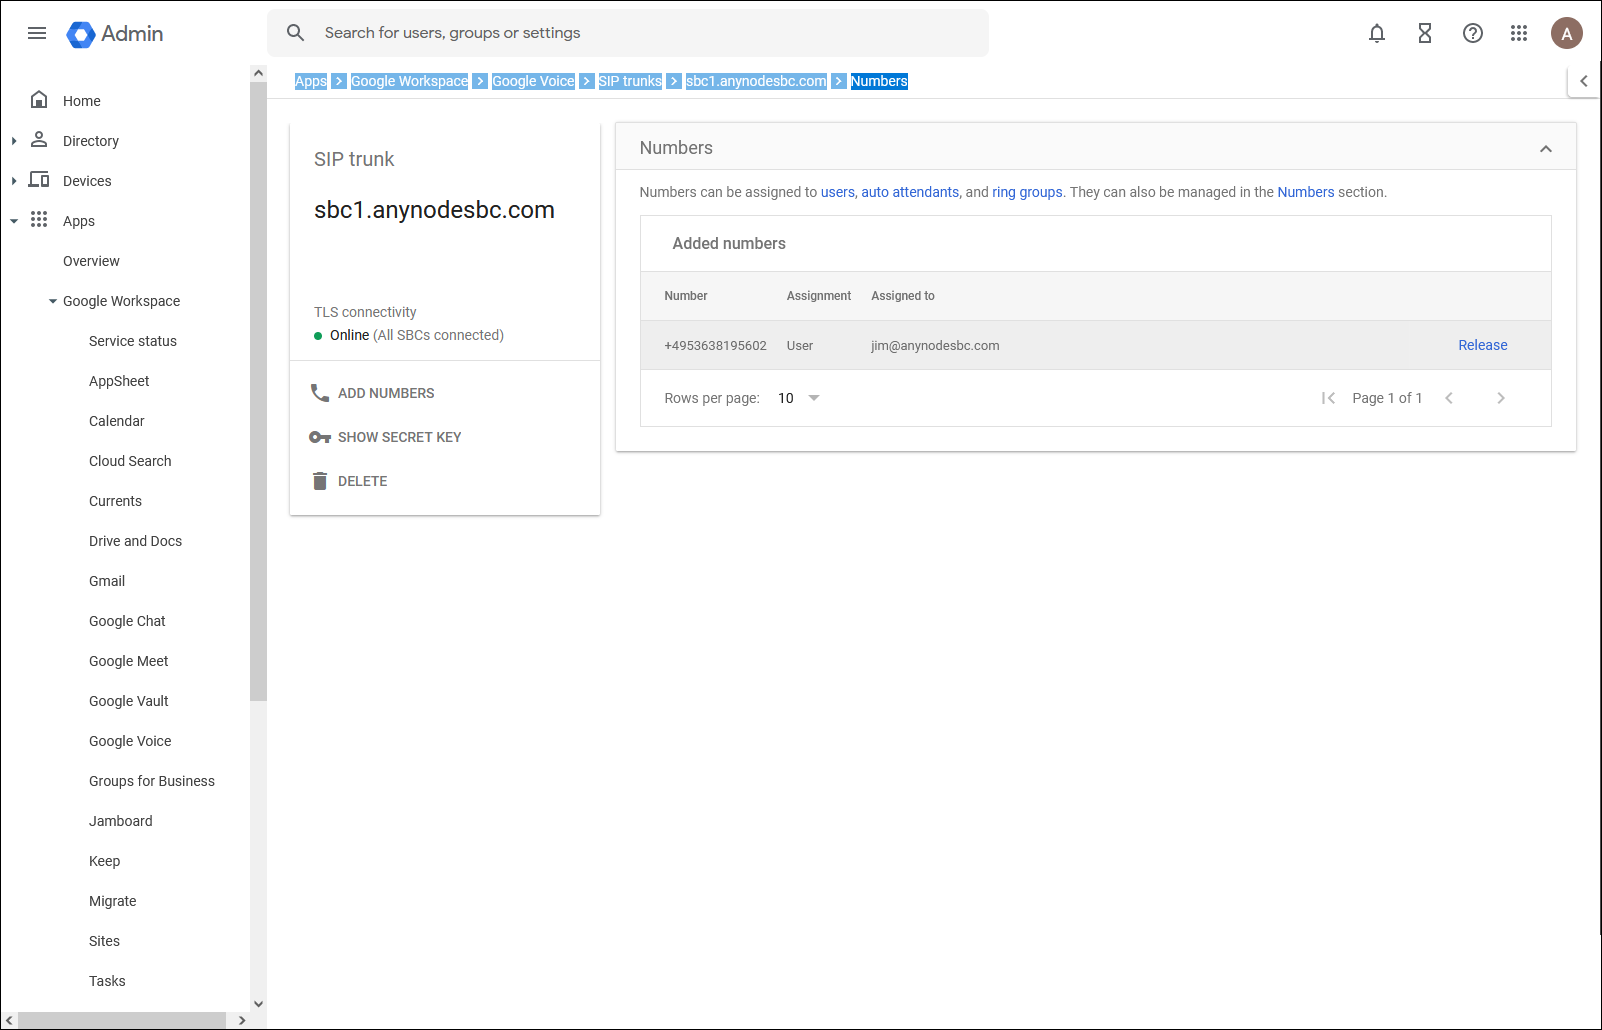
Task: Click the Apps breadcrumb
Action: point(311,81)
